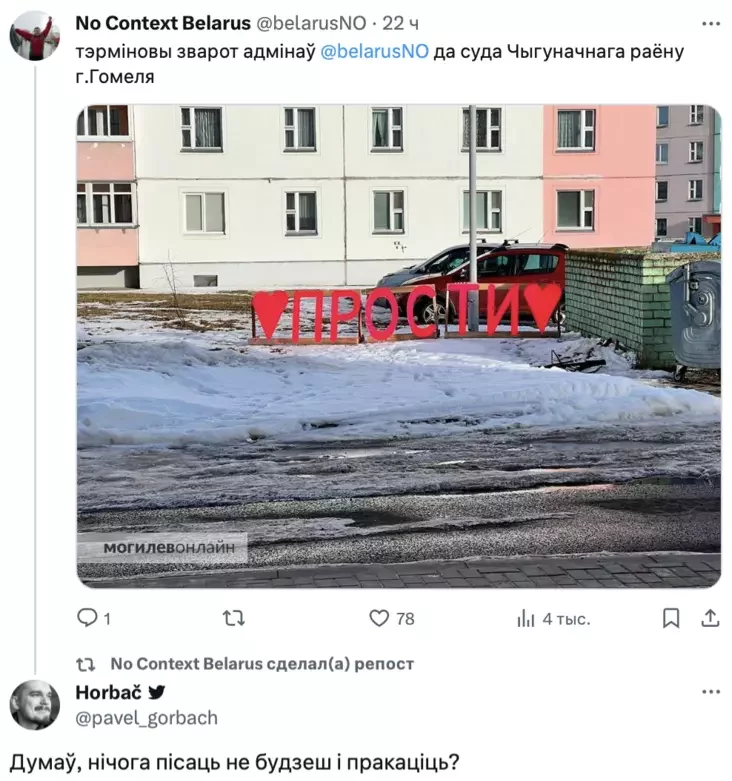Click the 22 ч timestamp
The image size is (732, 781).
tap(400, 23)
